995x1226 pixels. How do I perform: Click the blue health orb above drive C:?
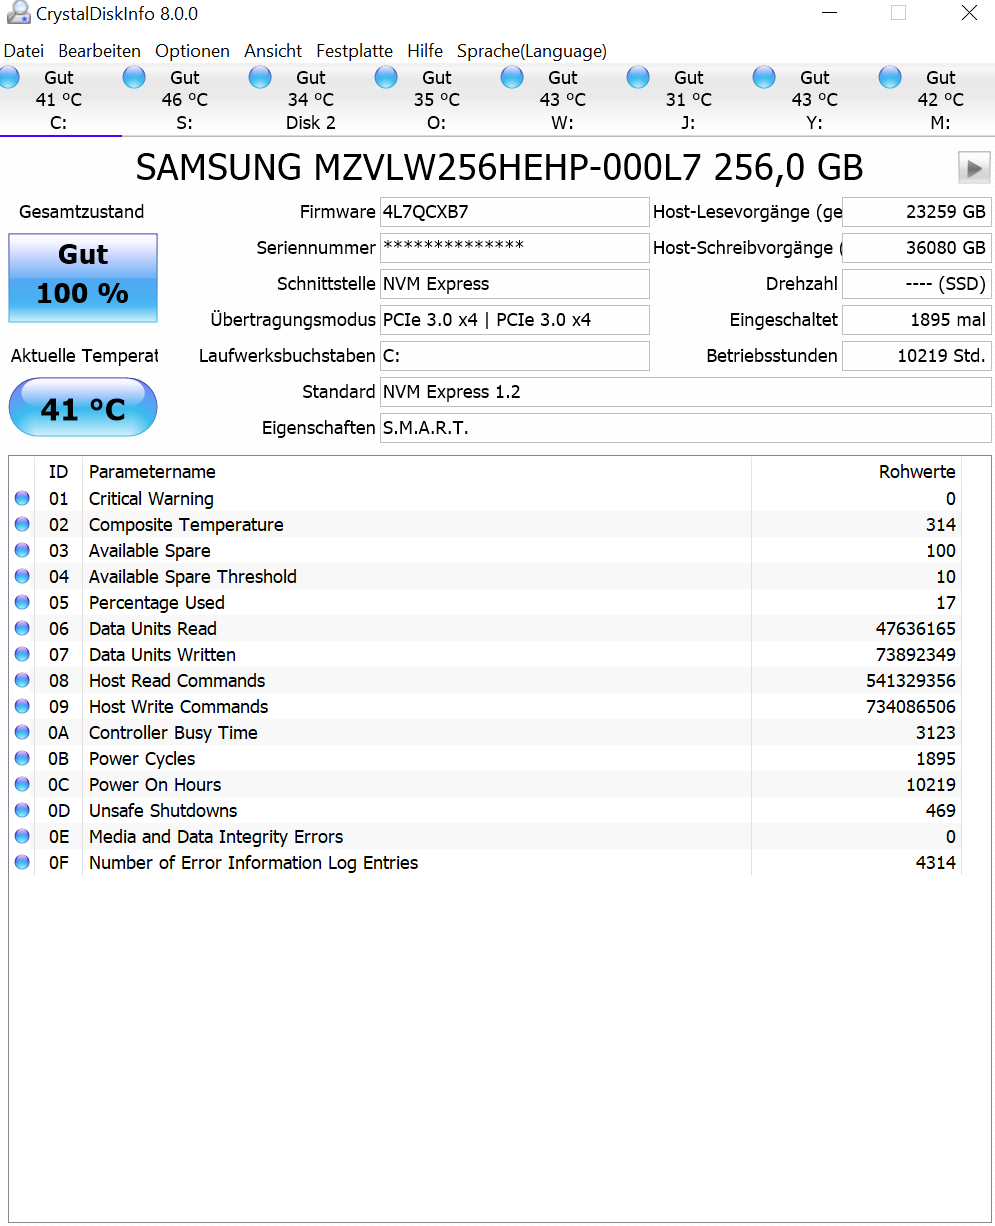10,76
